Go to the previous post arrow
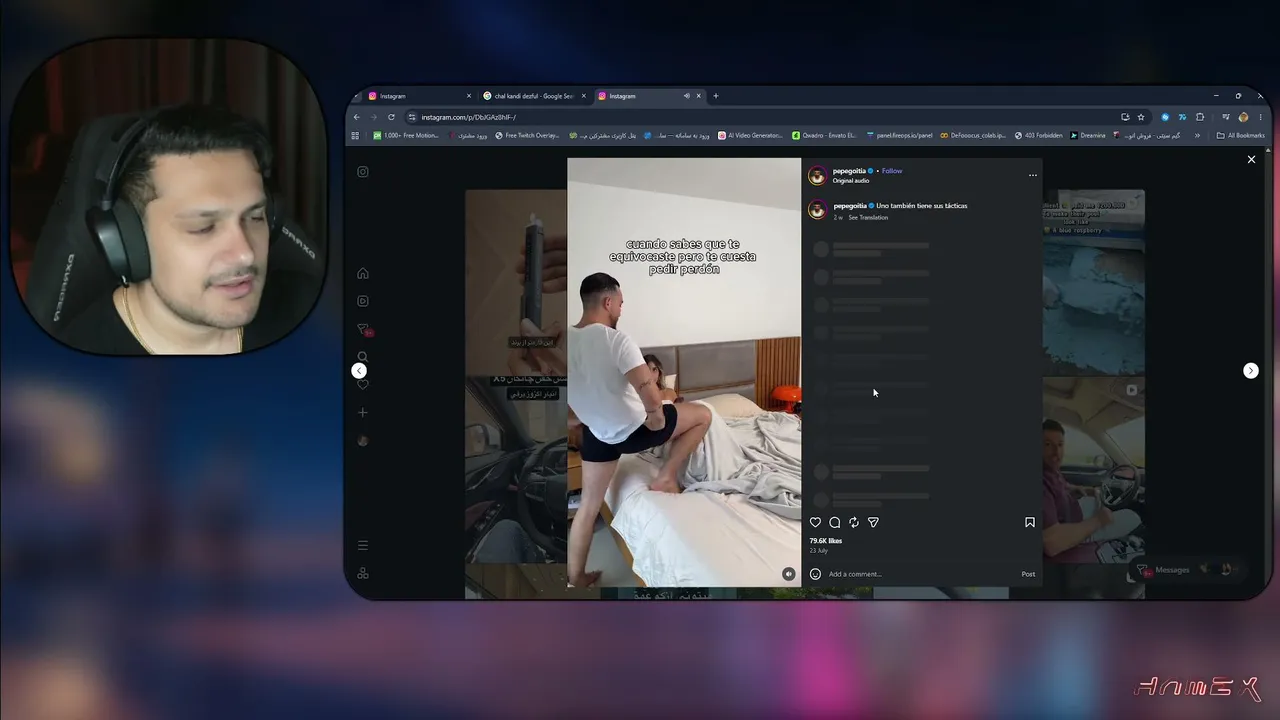The image size is (1280, 720). (359, 371)
